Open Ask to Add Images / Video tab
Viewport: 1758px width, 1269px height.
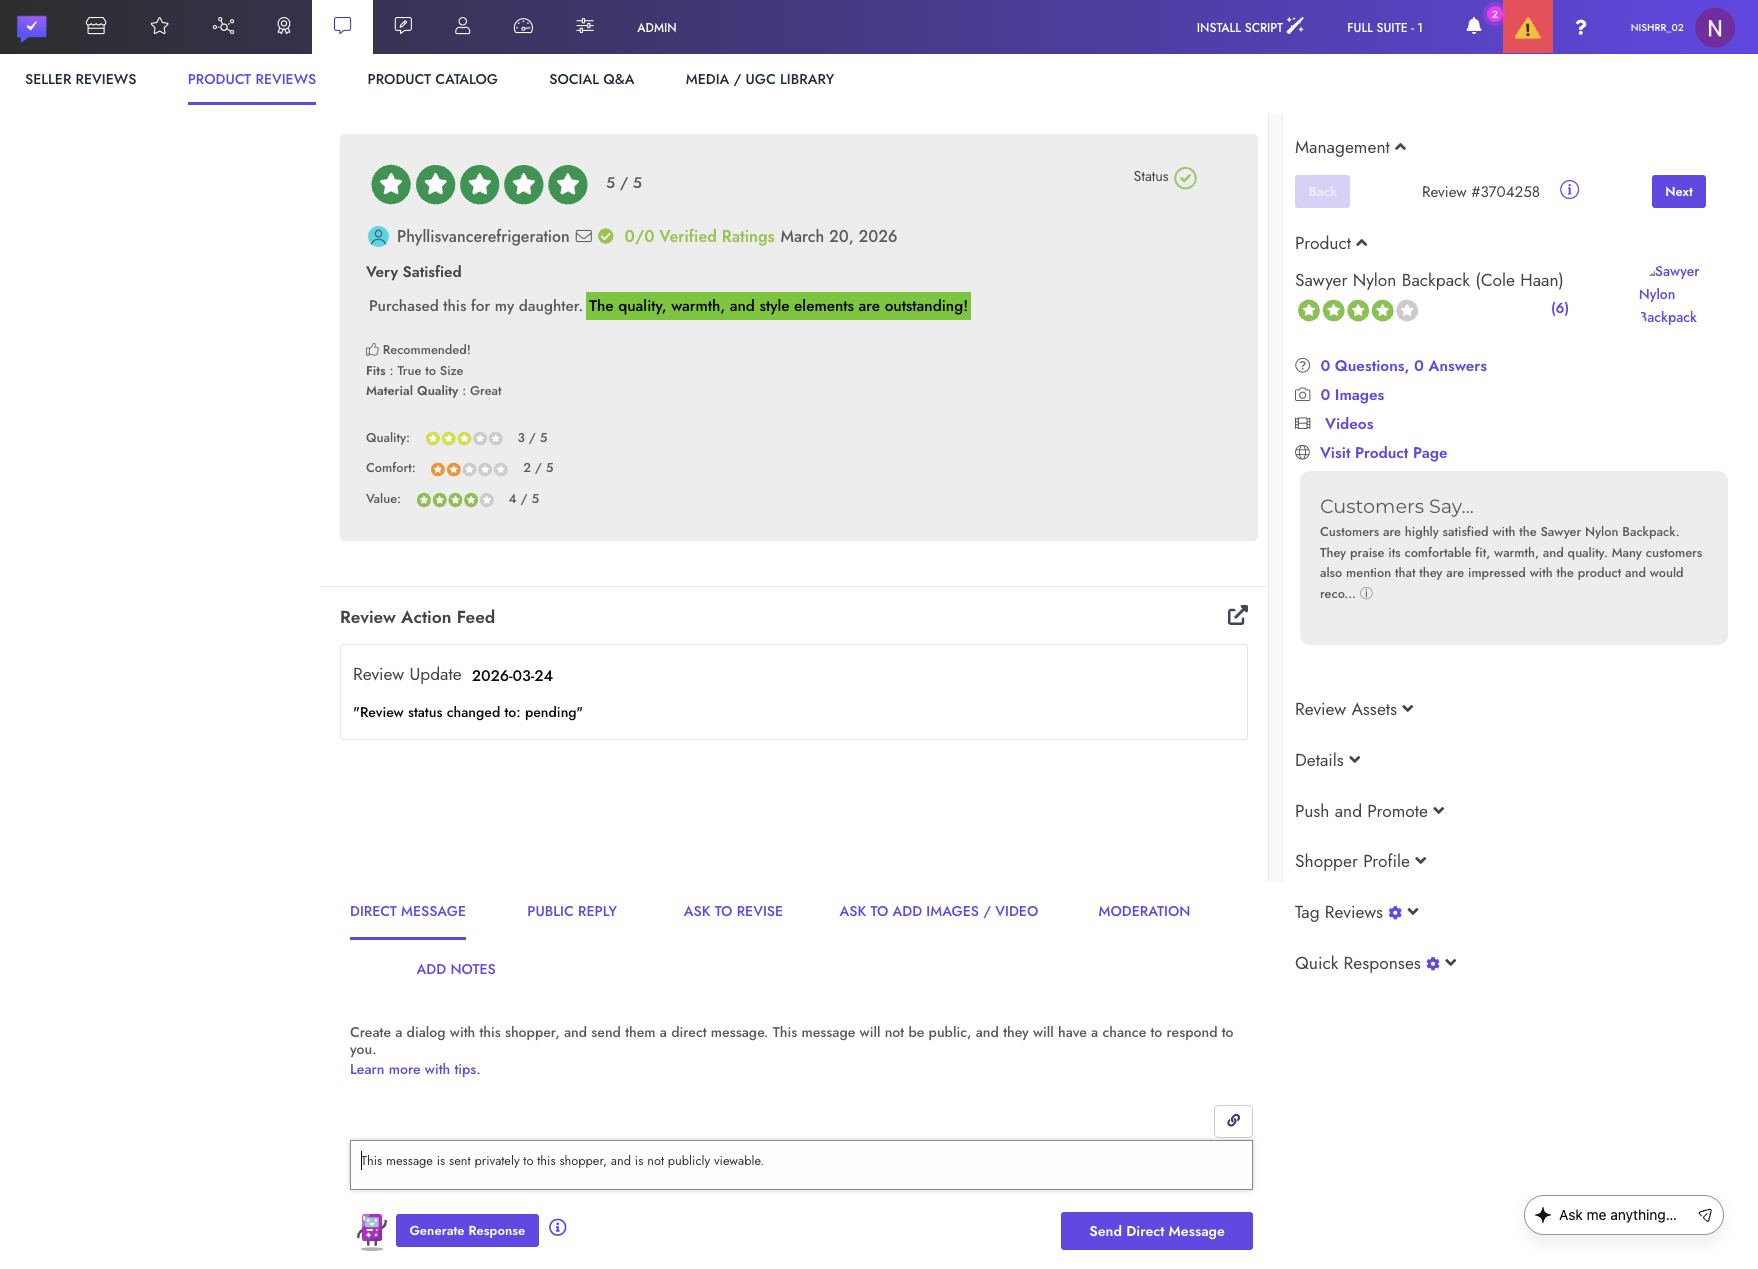point(939,911)
